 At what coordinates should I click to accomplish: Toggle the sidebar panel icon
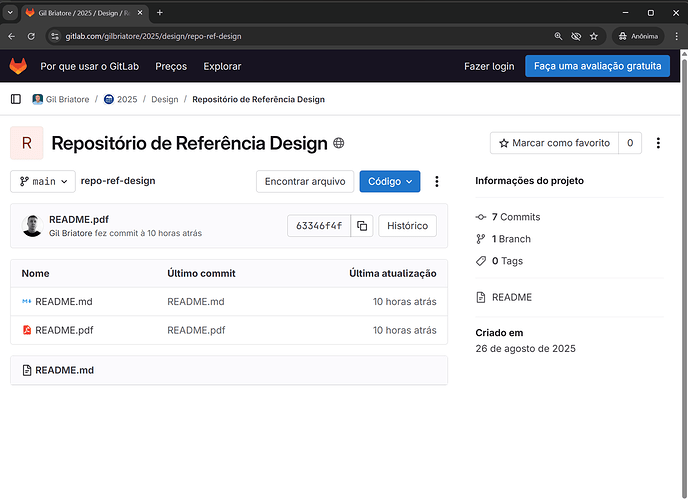point(16,99)
